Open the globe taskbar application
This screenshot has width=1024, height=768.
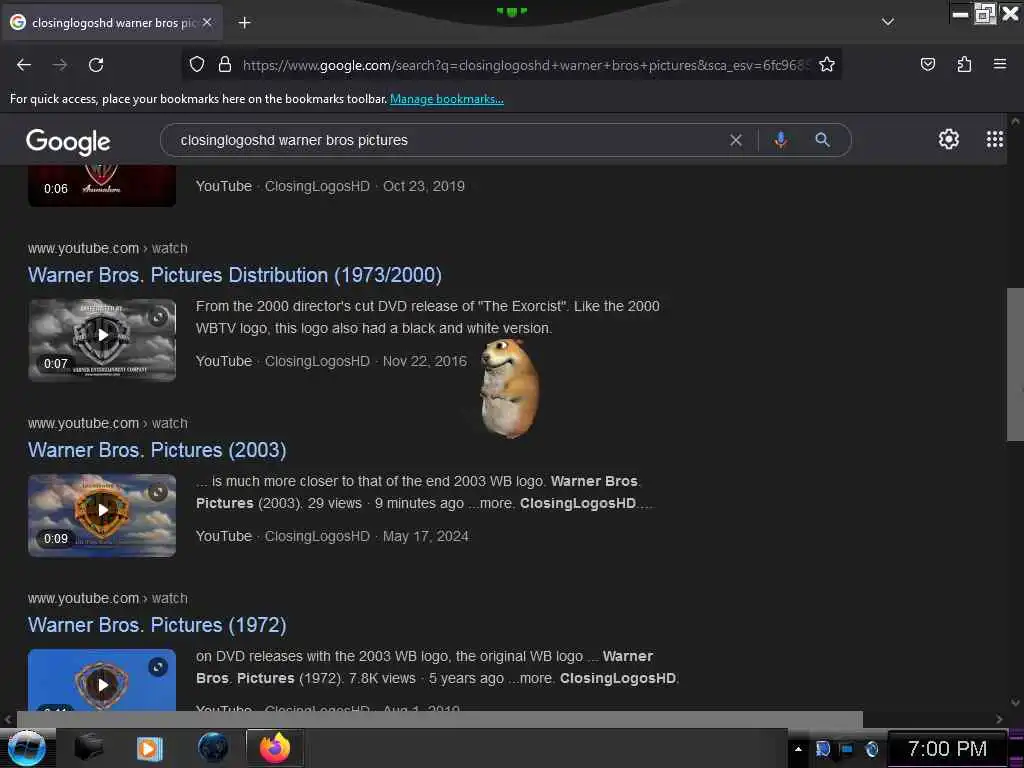coord(213,748)
